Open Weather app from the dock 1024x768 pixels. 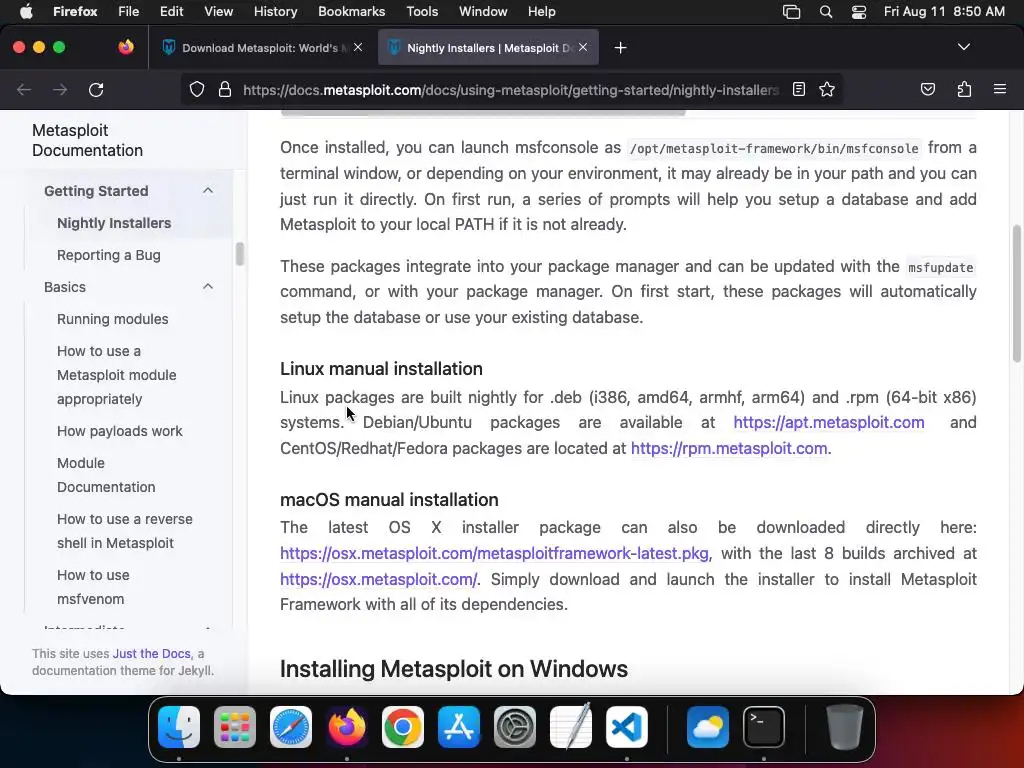click(x=708, y=726)
